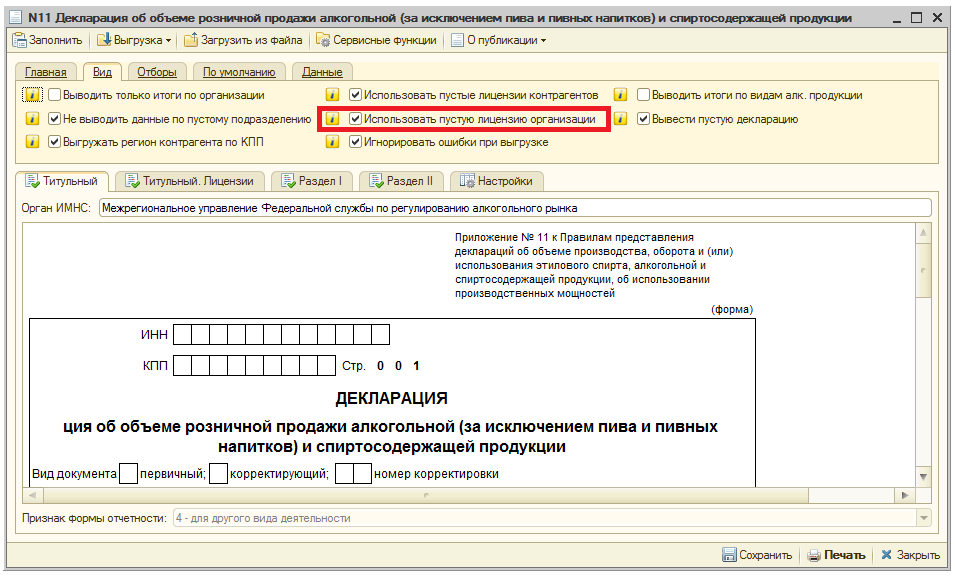This screenshot has width=955, height=577.
Task: Click the Сервисные функции gear icon
Action: click(322, 42)
